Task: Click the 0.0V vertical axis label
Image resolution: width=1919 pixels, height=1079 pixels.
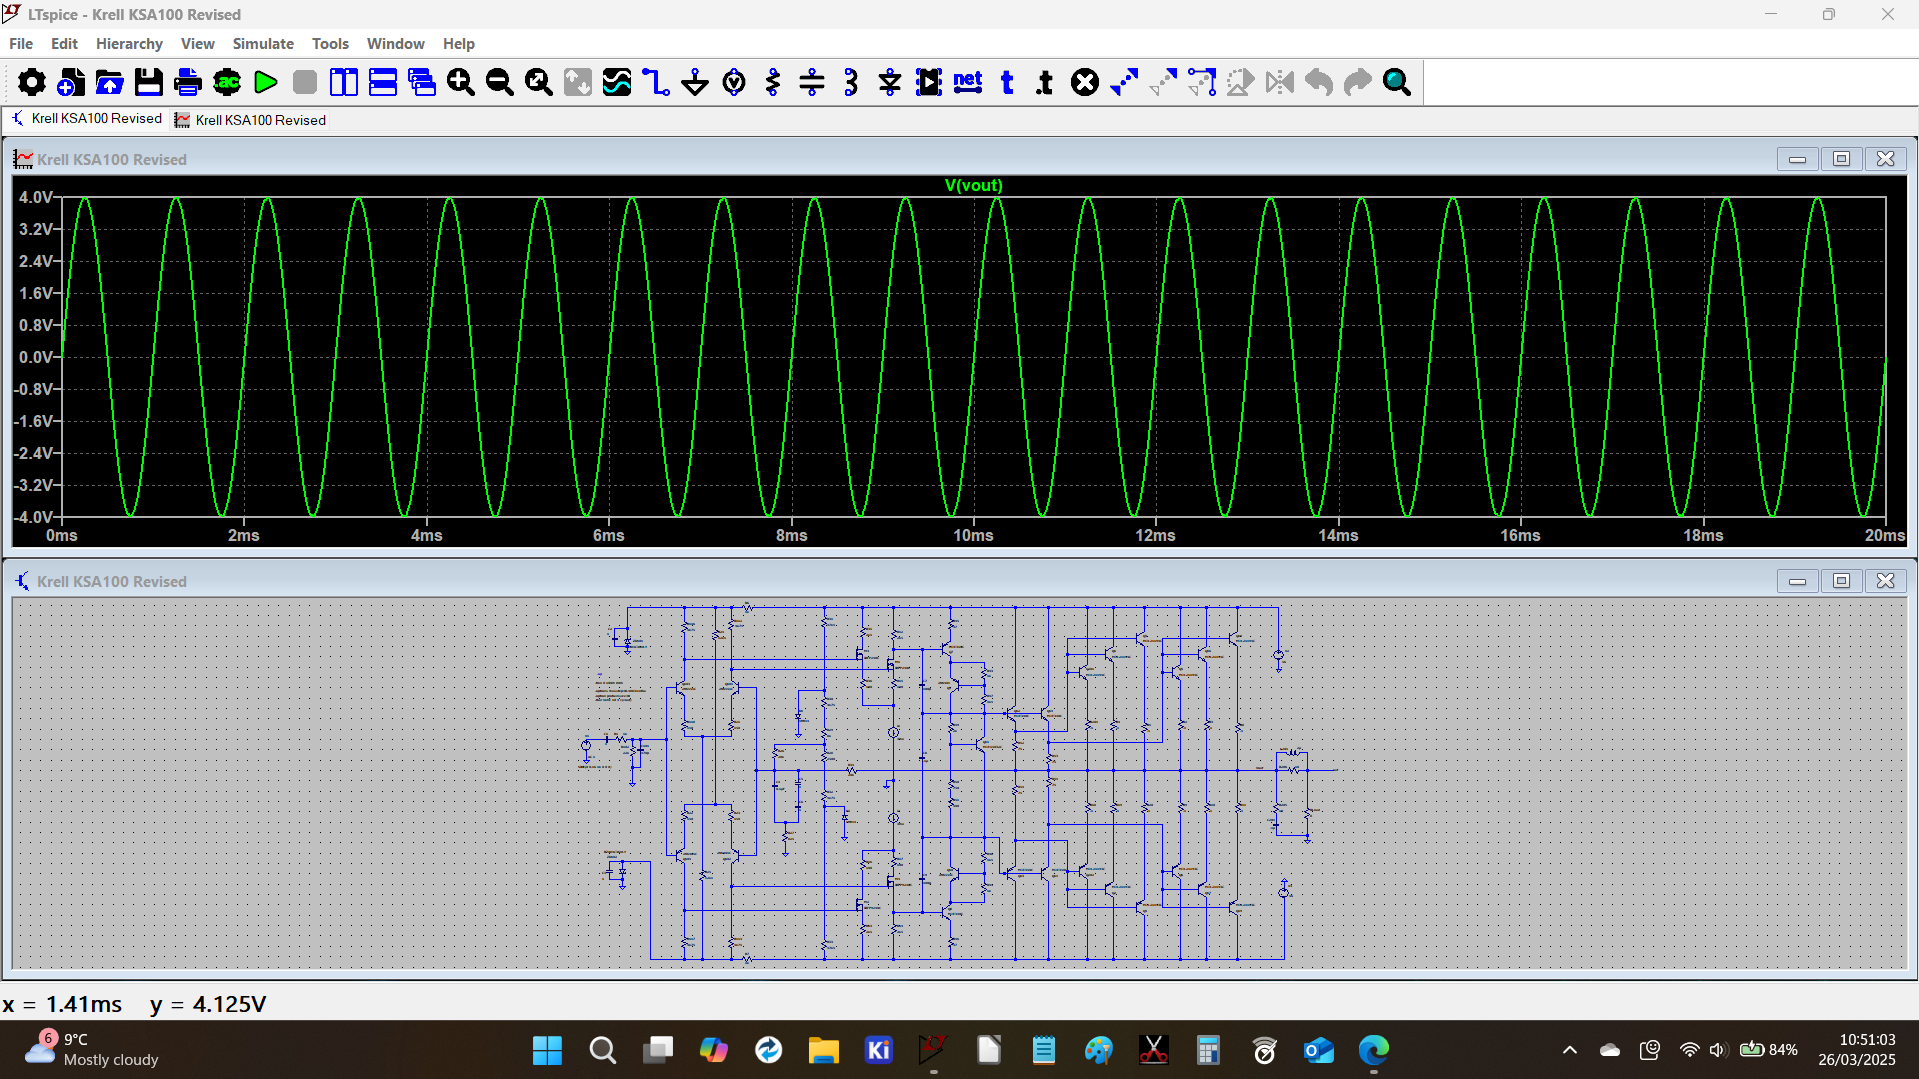Action: [35, 358]
